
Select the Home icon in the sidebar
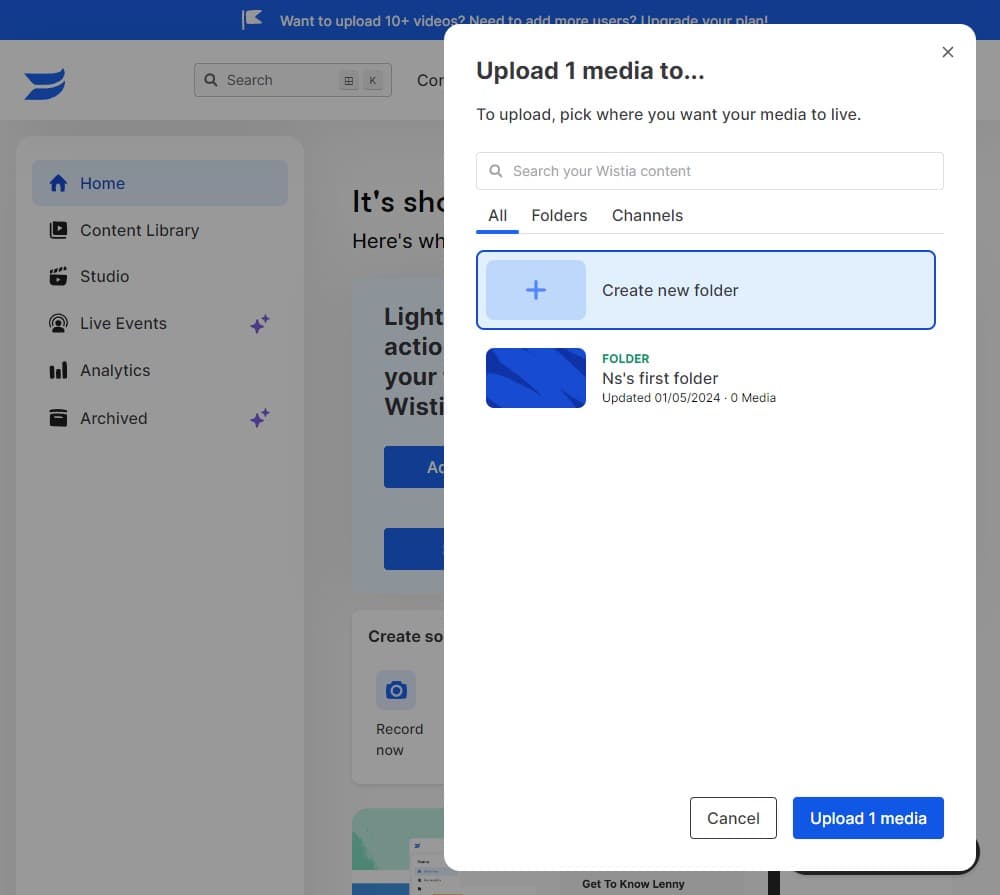[58, 183]
